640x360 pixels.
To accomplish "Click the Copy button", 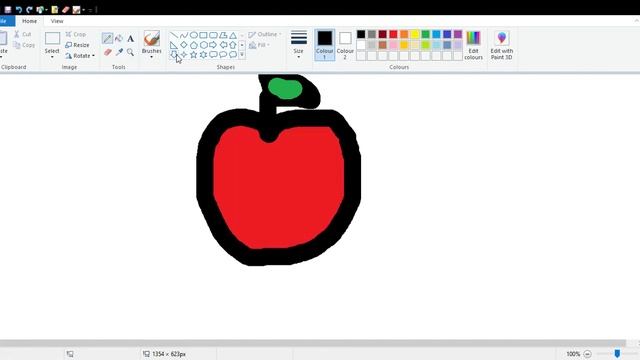I will pyautogui.click(x=24, y=45).
